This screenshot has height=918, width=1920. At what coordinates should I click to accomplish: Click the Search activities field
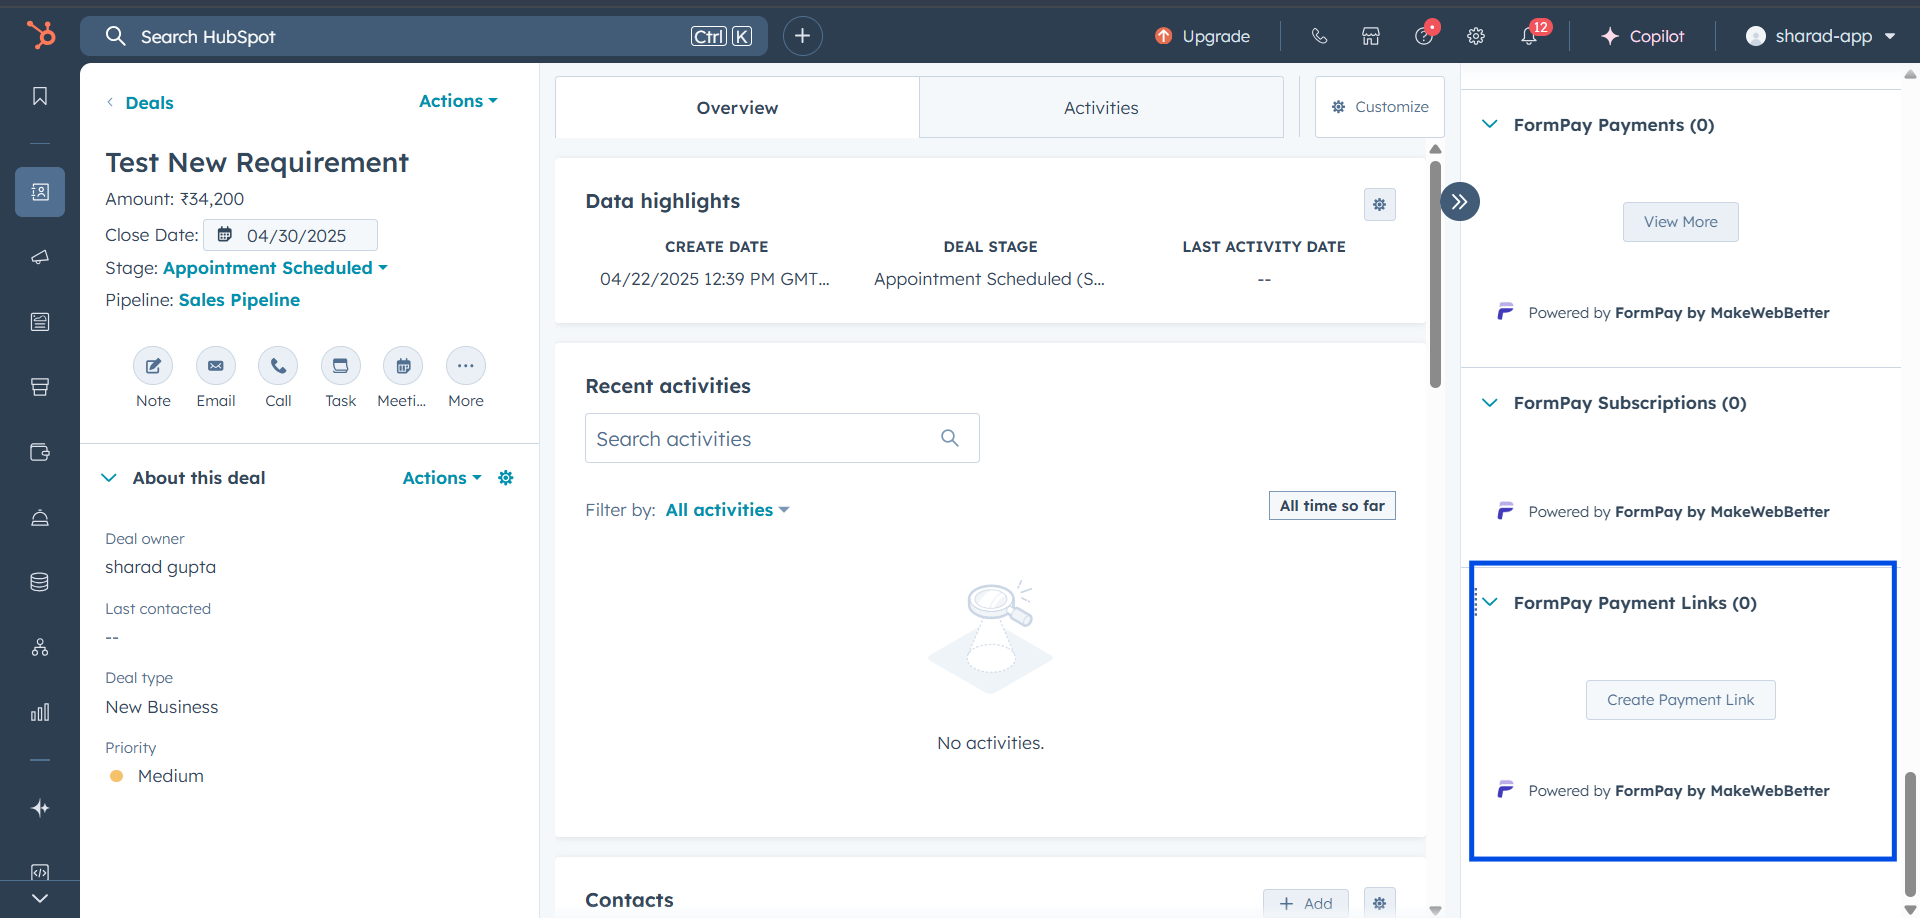pos(782,438)
